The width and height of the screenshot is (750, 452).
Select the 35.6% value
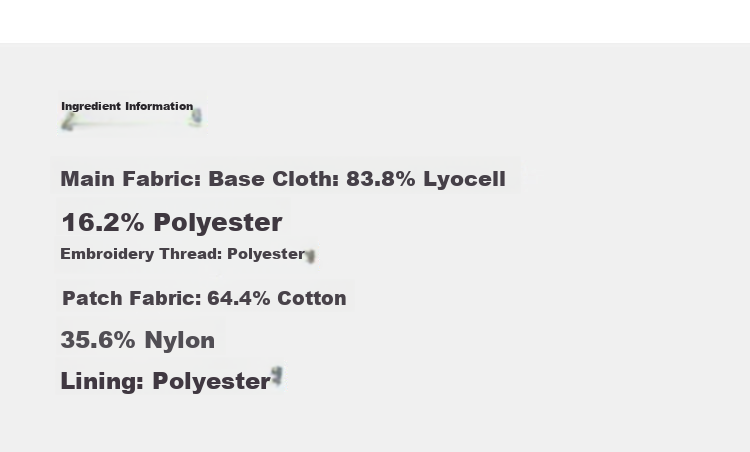pyautogui.click(x=98, y=340)
